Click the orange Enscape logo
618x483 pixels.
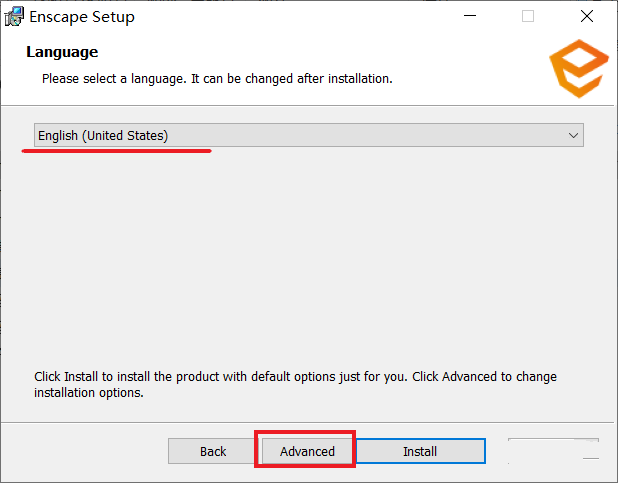pyautogui.click(x=579, y=69)
